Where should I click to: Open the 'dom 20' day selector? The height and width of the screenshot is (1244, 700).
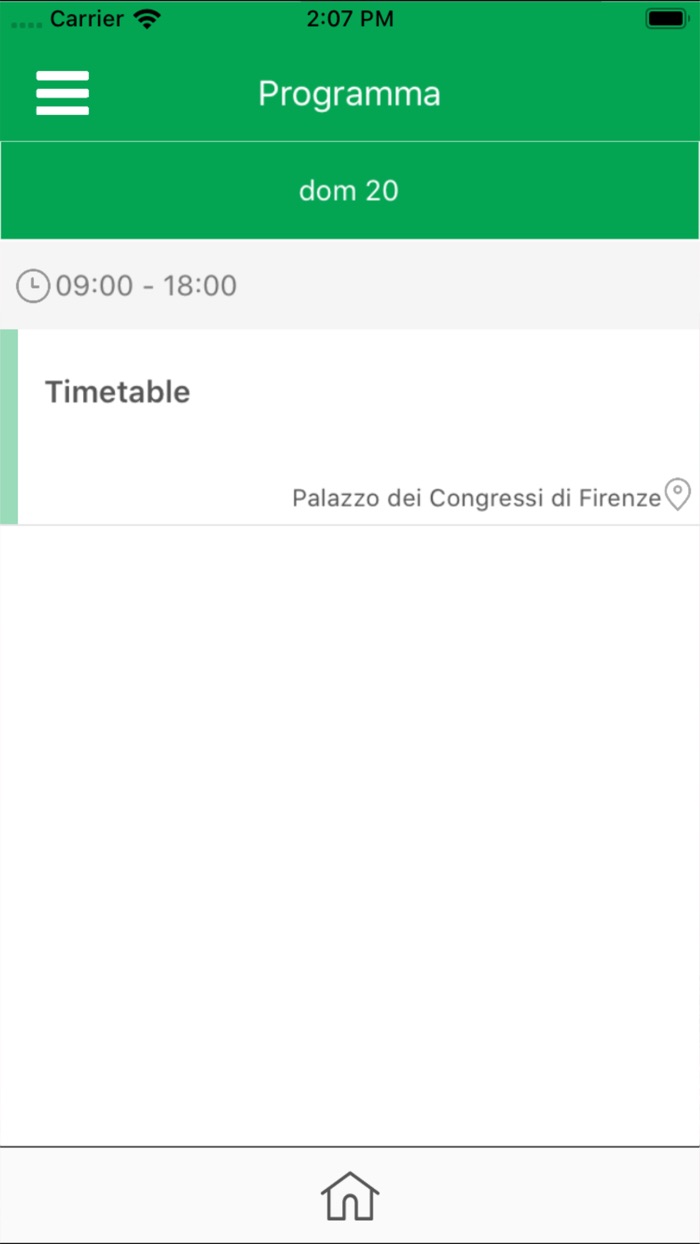point(349,190)
